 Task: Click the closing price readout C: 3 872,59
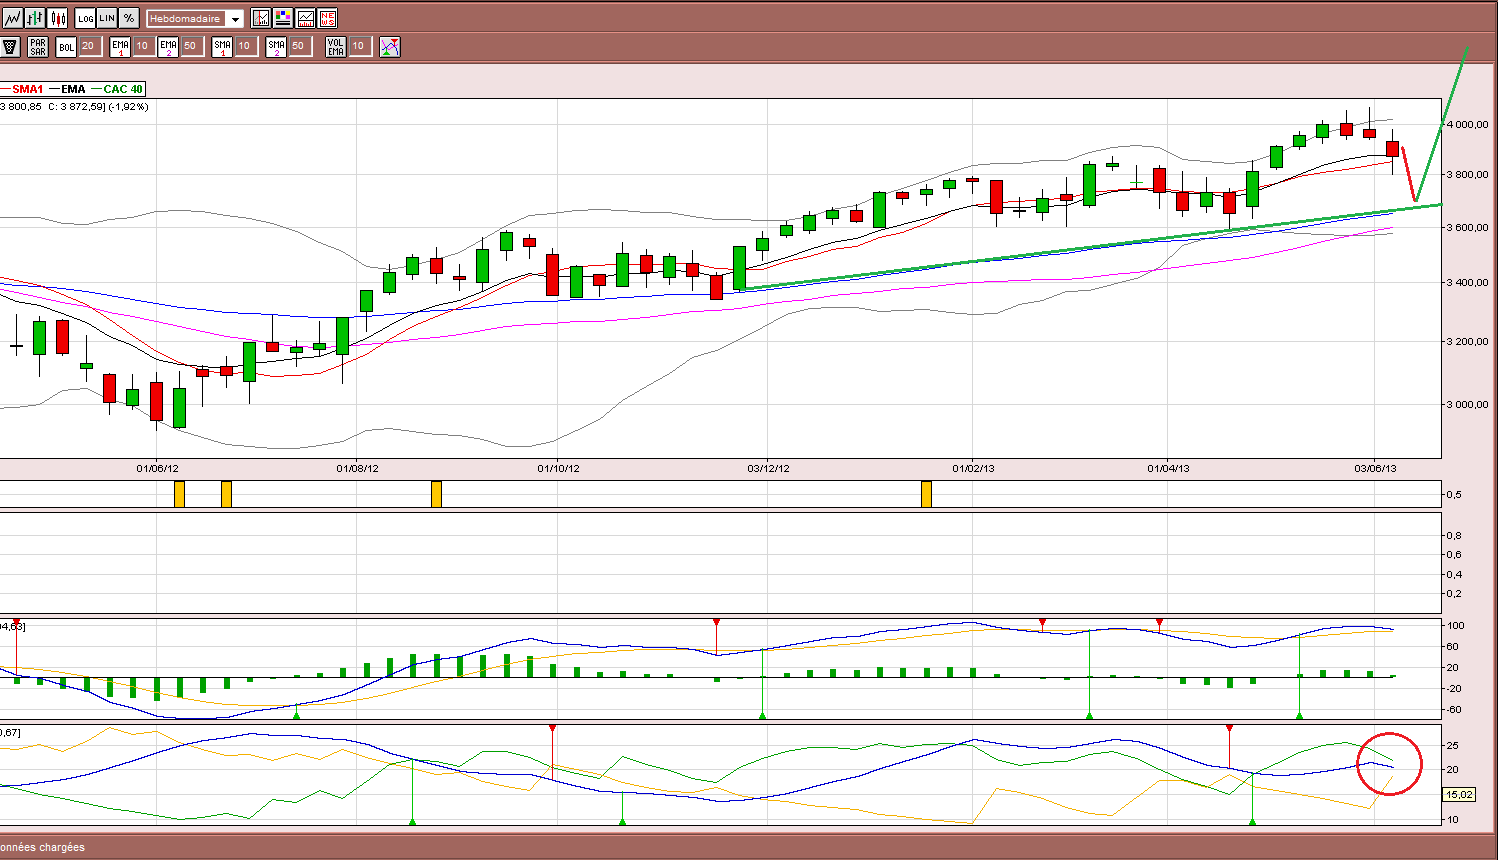point(77,106)
